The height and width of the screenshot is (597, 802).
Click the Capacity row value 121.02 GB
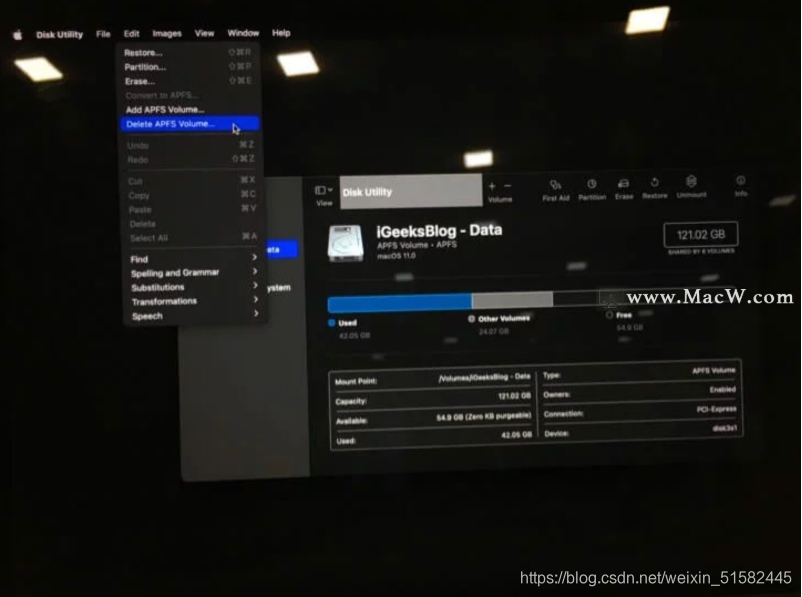point(514,396)
